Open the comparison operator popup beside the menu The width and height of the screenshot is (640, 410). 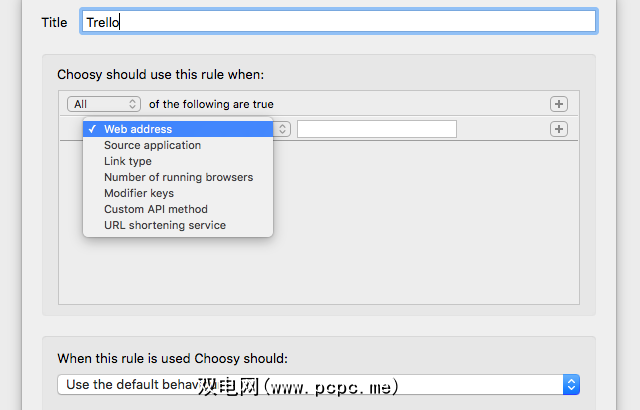(283, 129)
